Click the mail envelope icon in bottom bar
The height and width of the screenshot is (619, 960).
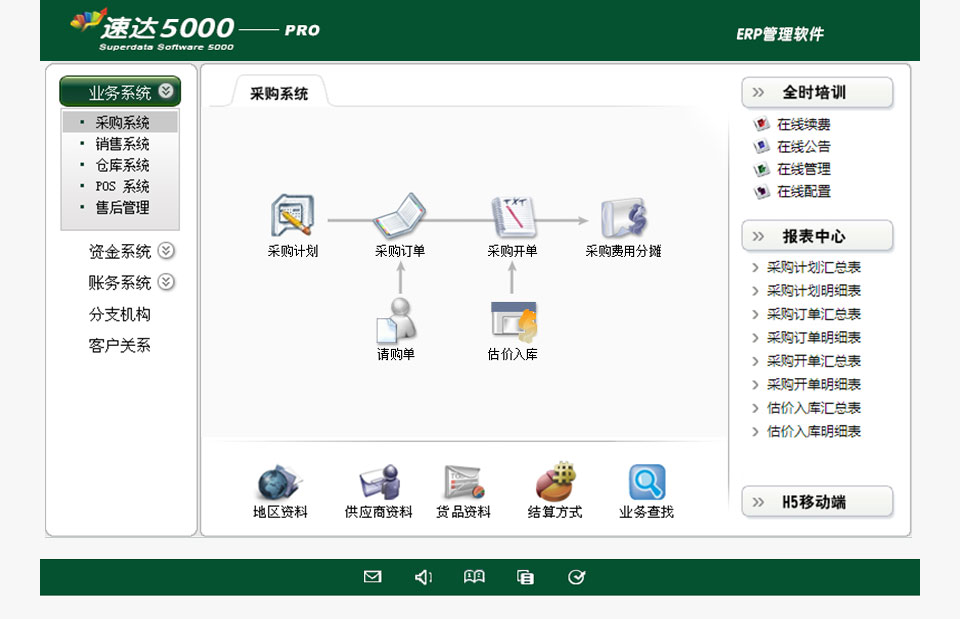point(372,577)
